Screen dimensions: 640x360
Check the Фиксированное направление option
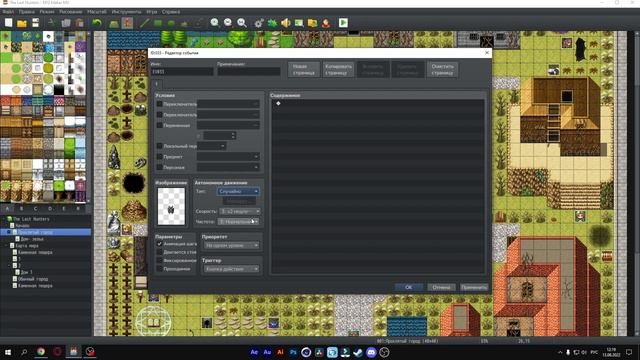pos(160,260)
